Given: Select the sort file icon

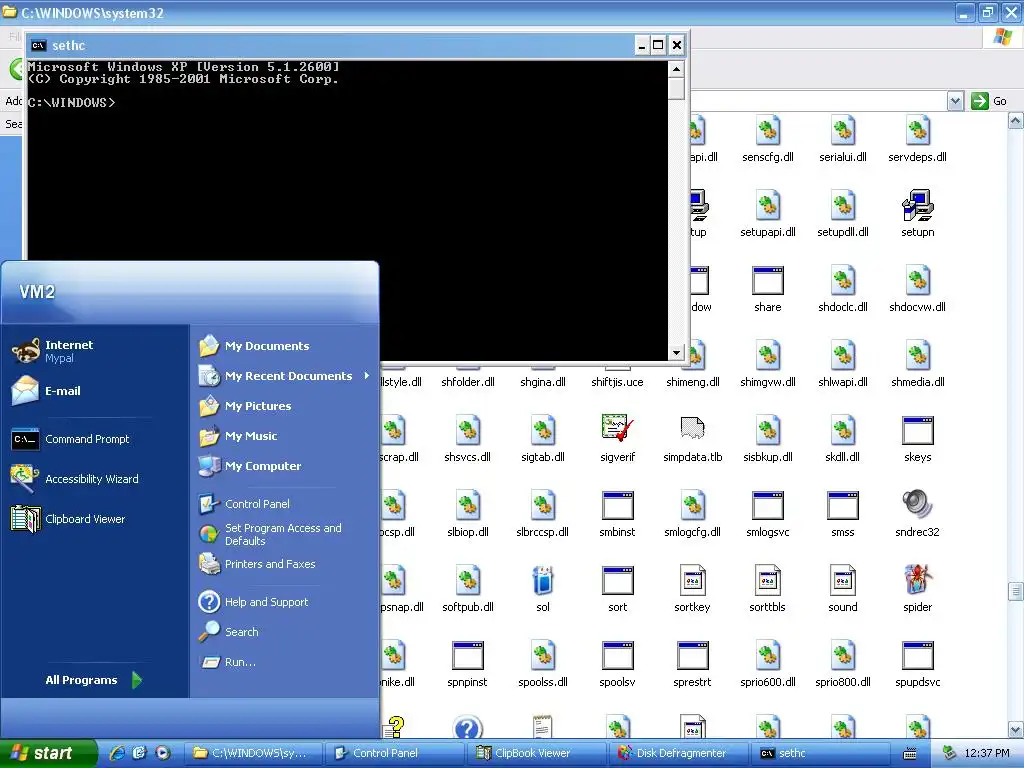Looking at the screenshot, I should pyautogui.click(x=617, y=581).
